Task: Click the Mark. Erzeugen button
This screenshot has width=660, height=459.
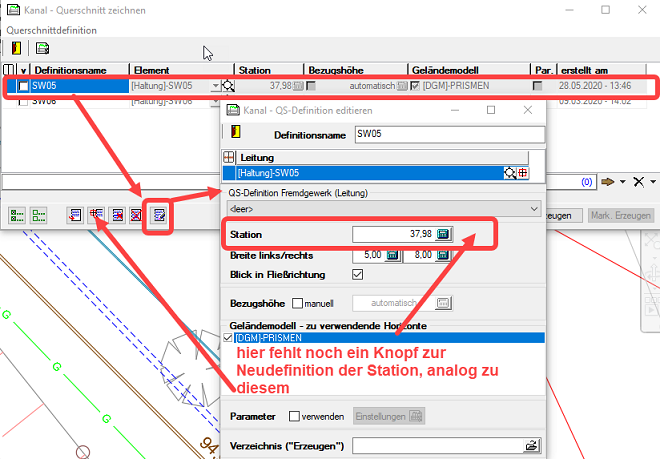Action: (x=621, y=215)
